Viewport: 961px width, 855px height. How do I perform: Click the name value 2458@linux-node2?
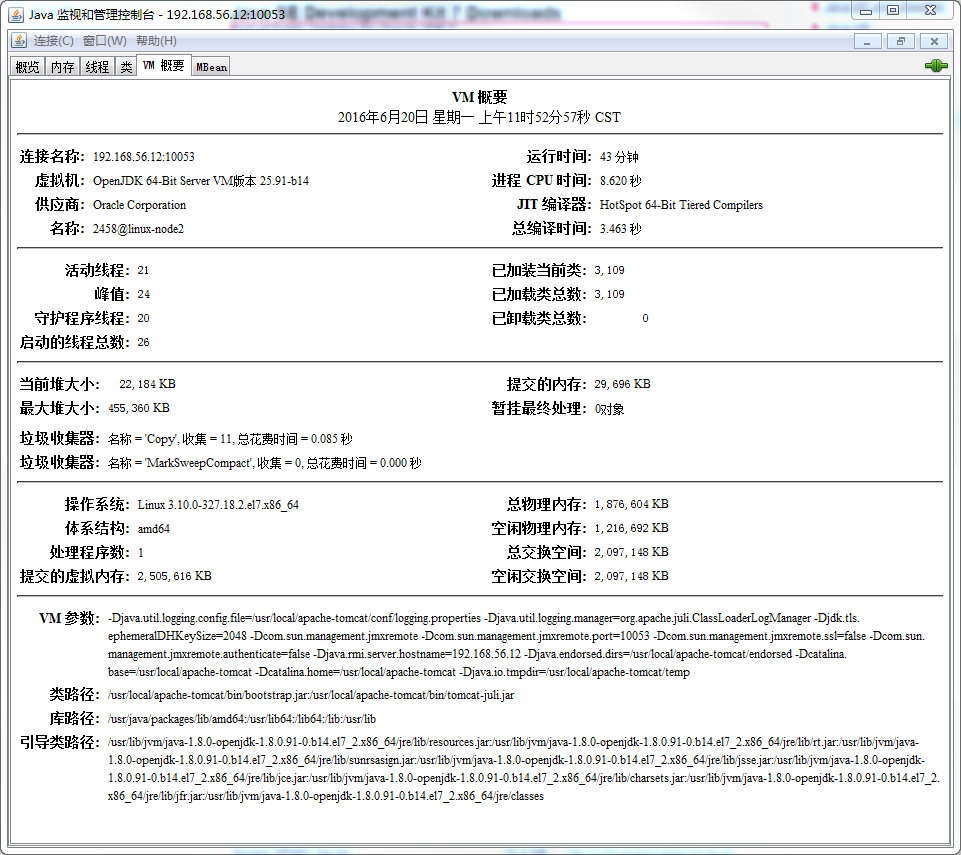(x=138, y=229)
